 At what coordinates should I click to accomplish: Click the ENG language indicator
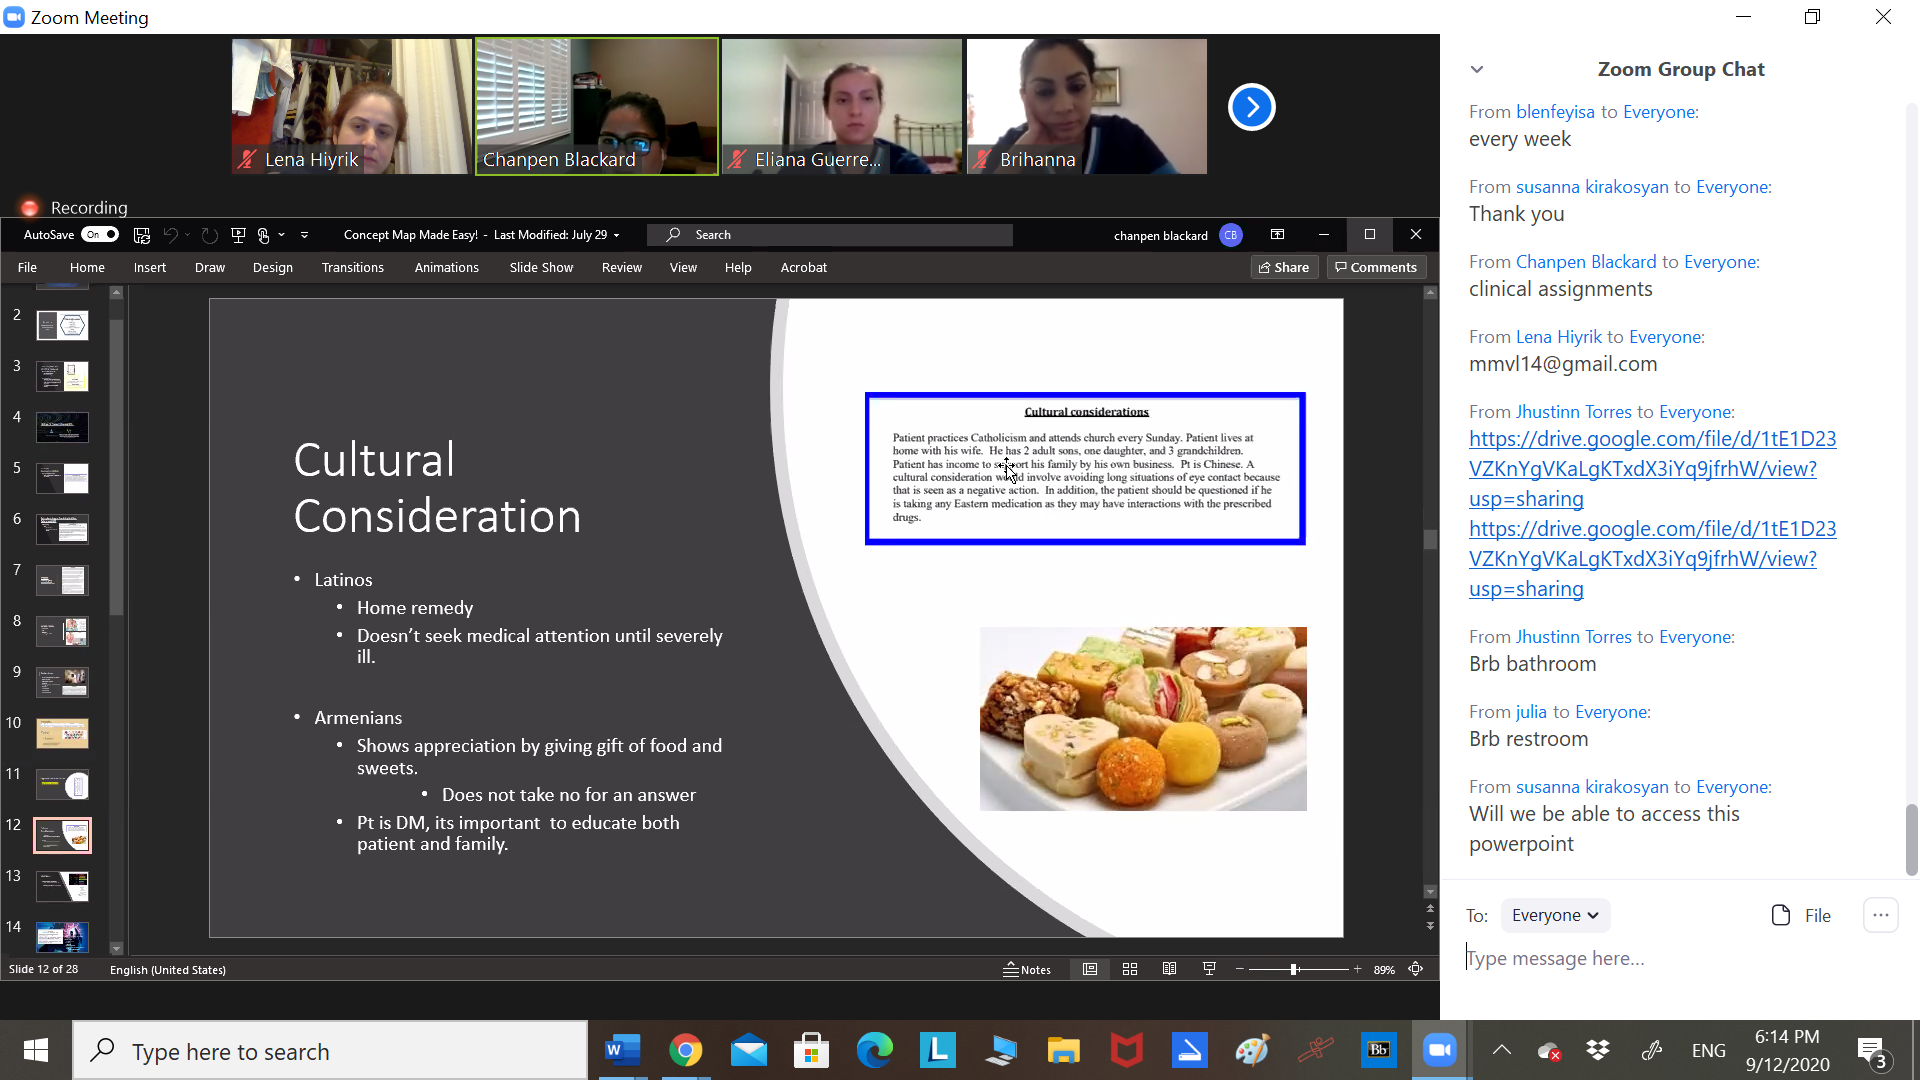1709,1050
